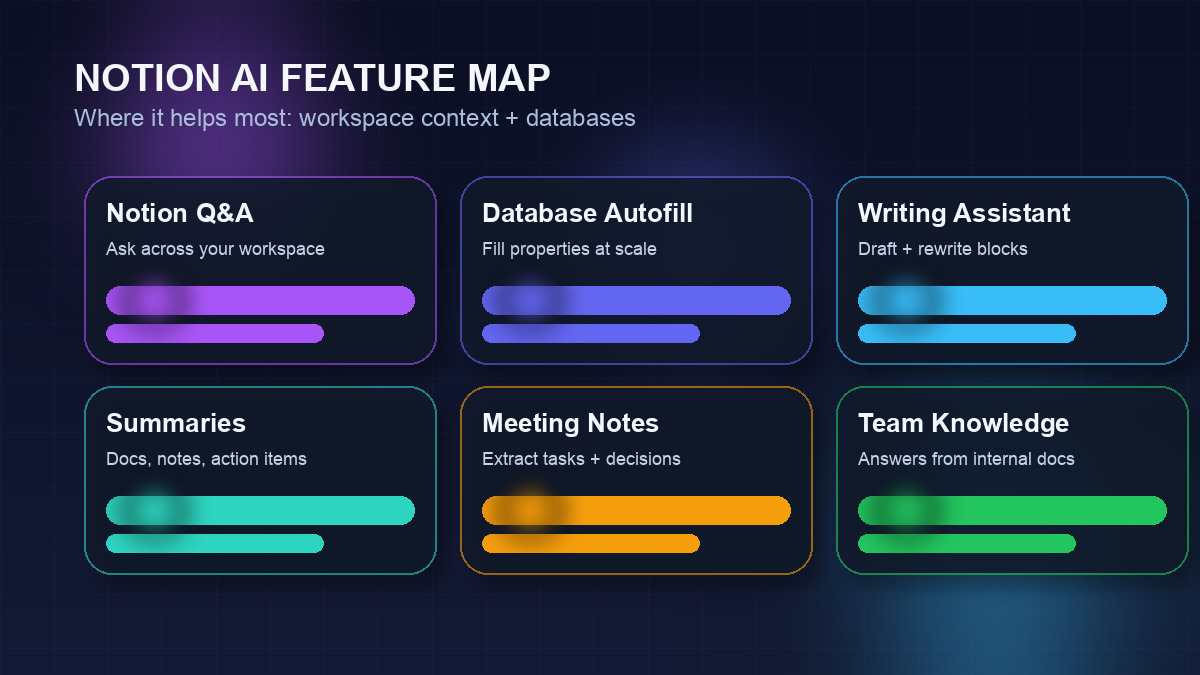Image resolution: width=1200 pixels, height=675 pixels.
Task: Select the cyan bar under Writing Assistant
Action: [x=1012, y=300]
